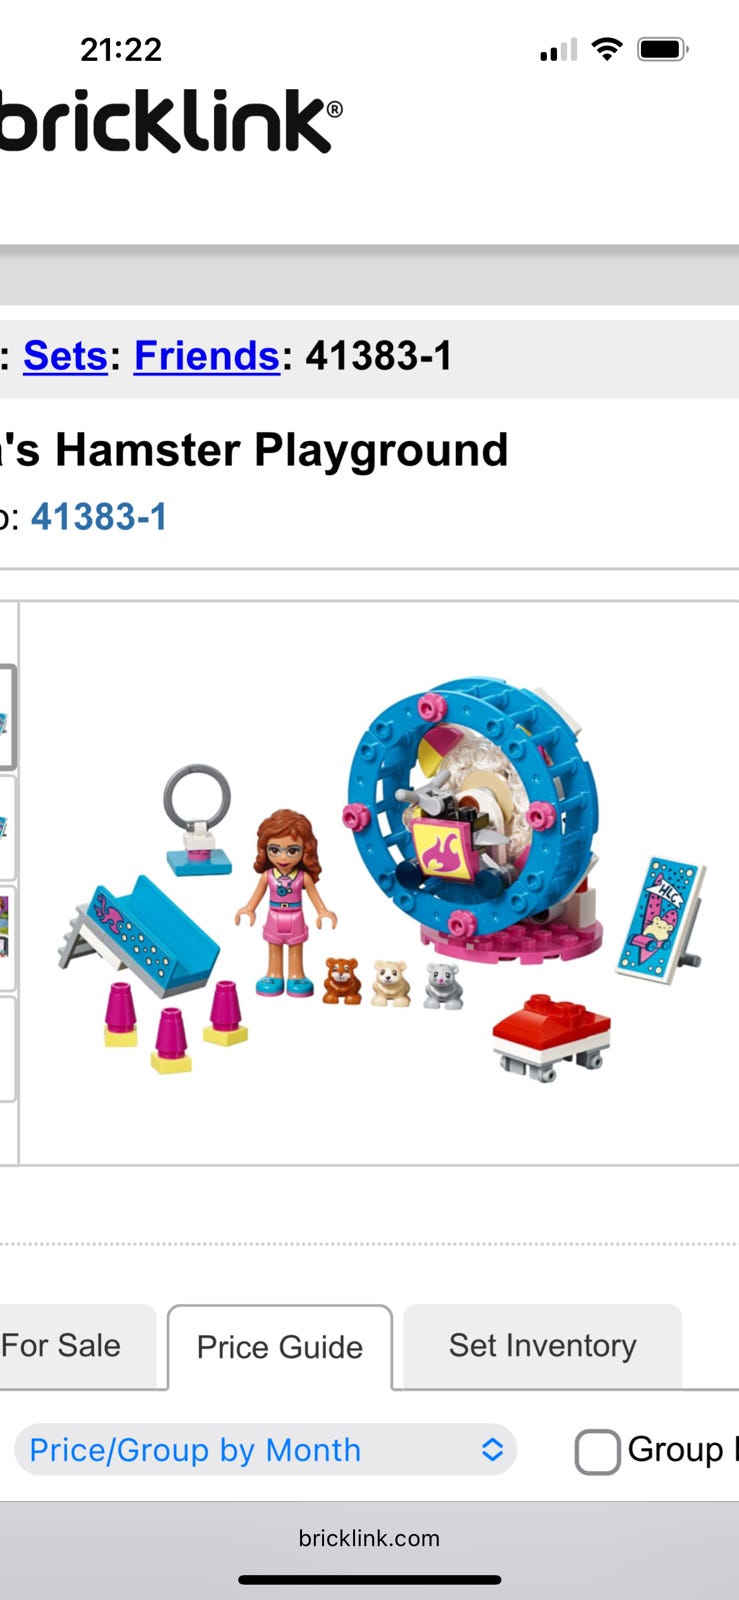739x1600 pixels.
Task: Open the Set Inventory tab
Action: point(542,1346)
